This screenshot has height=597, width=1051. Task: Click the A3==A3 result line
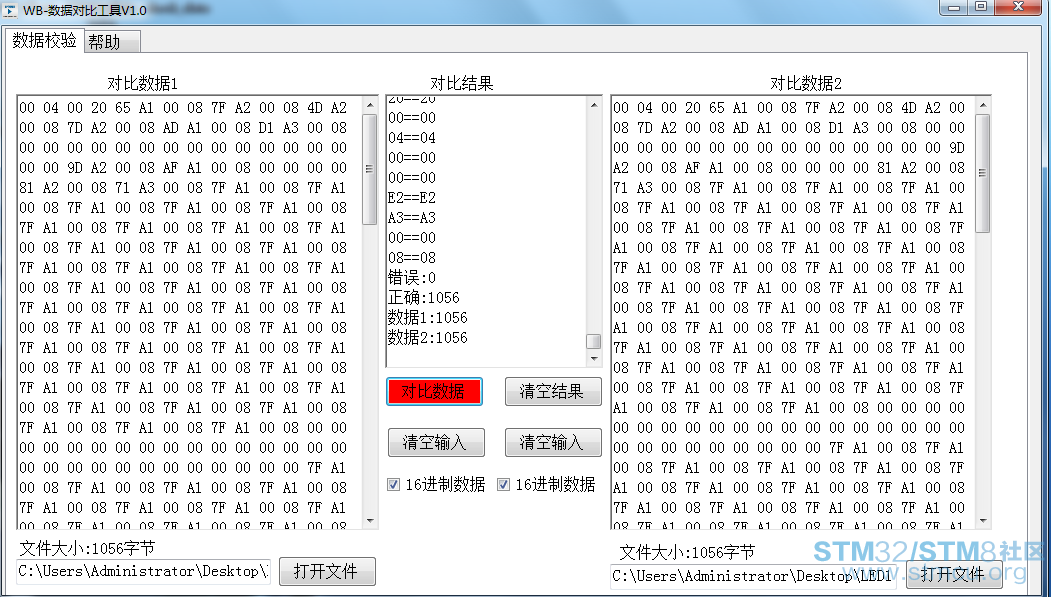click(x=412, y=218)
